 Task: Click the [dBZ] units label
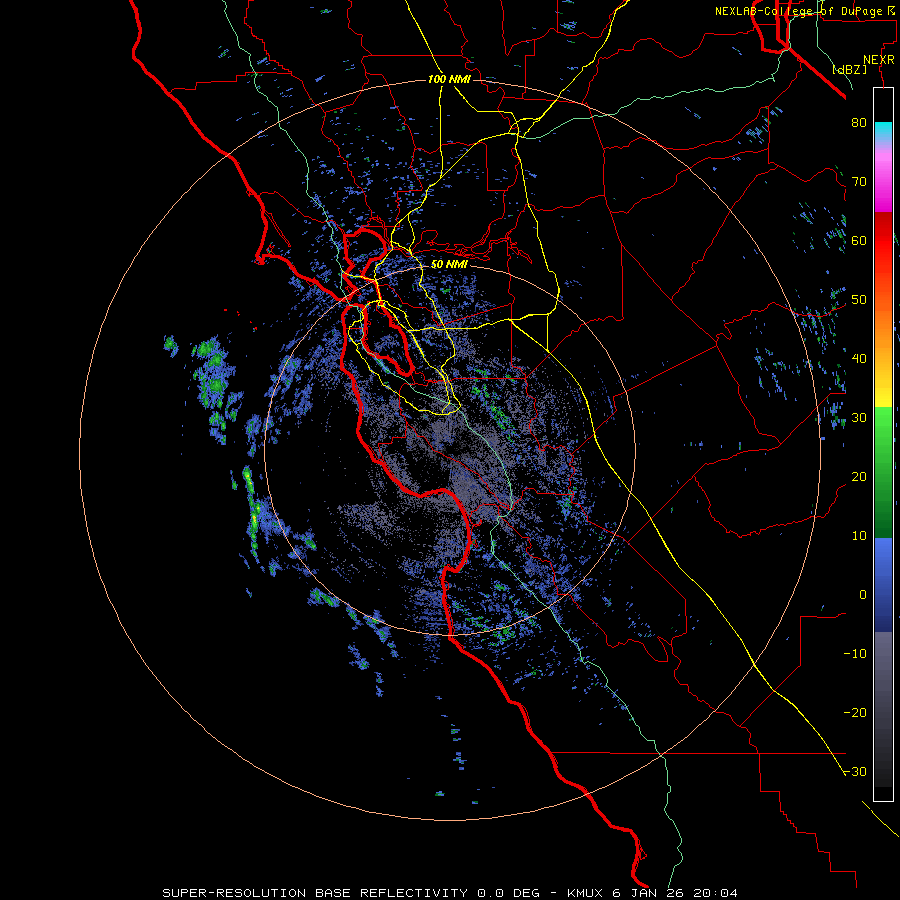(850, 69)
